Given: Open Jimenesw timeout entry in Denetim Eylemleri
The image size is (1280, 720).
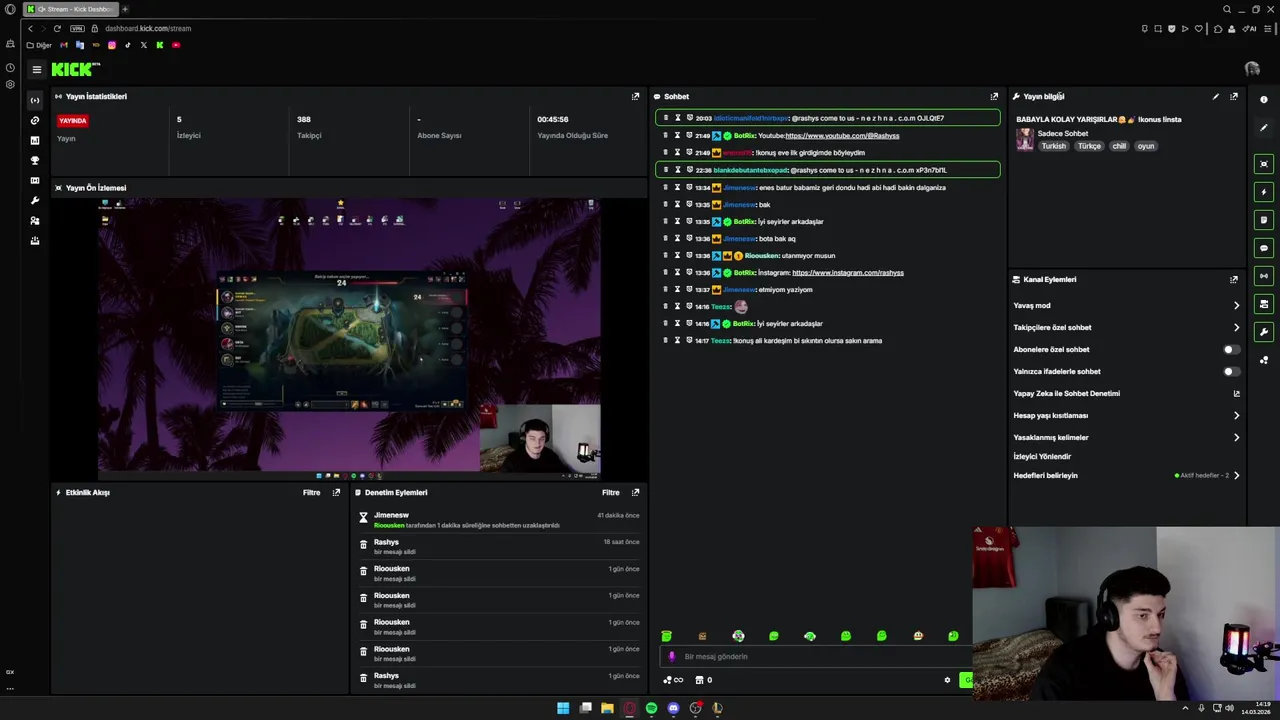Looking at the screenshot, I should coord(499,519).
